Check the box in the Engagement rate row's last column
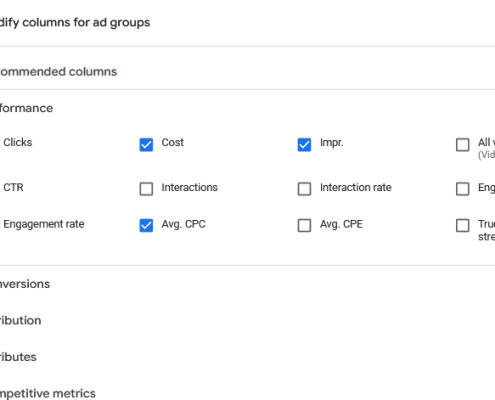495x400 pixels. (463, 225)
